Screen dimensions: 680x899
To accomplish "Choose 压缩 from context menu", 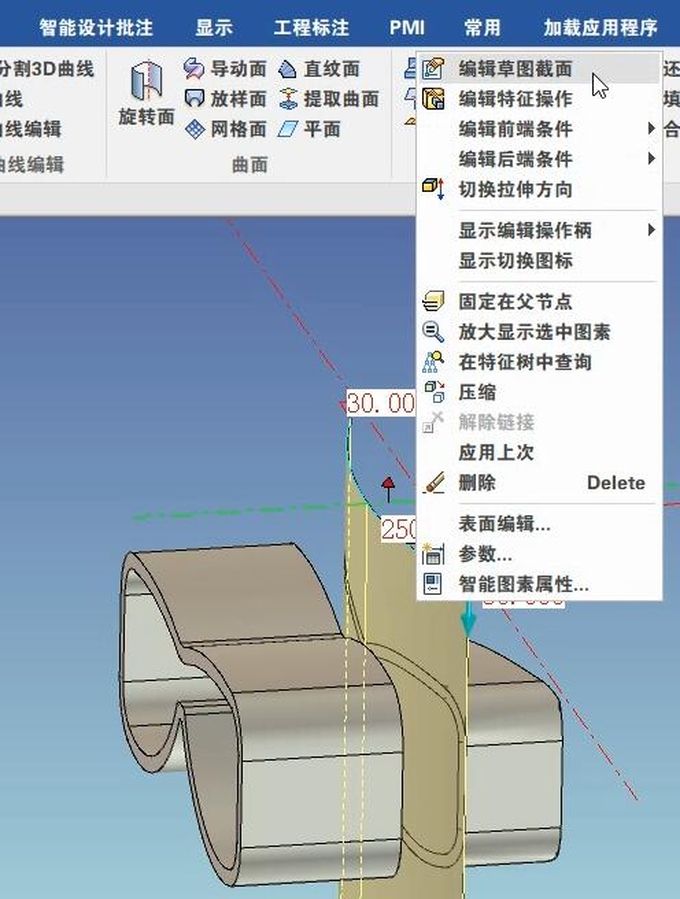I will click(539, 392).
